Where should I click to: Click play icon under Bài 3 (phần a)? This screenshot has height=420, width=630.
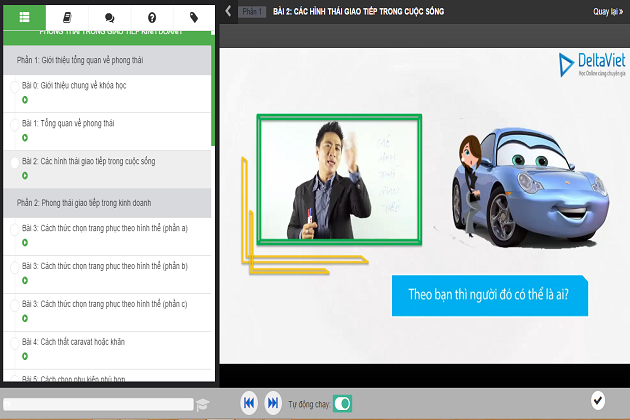click(25, 243)
